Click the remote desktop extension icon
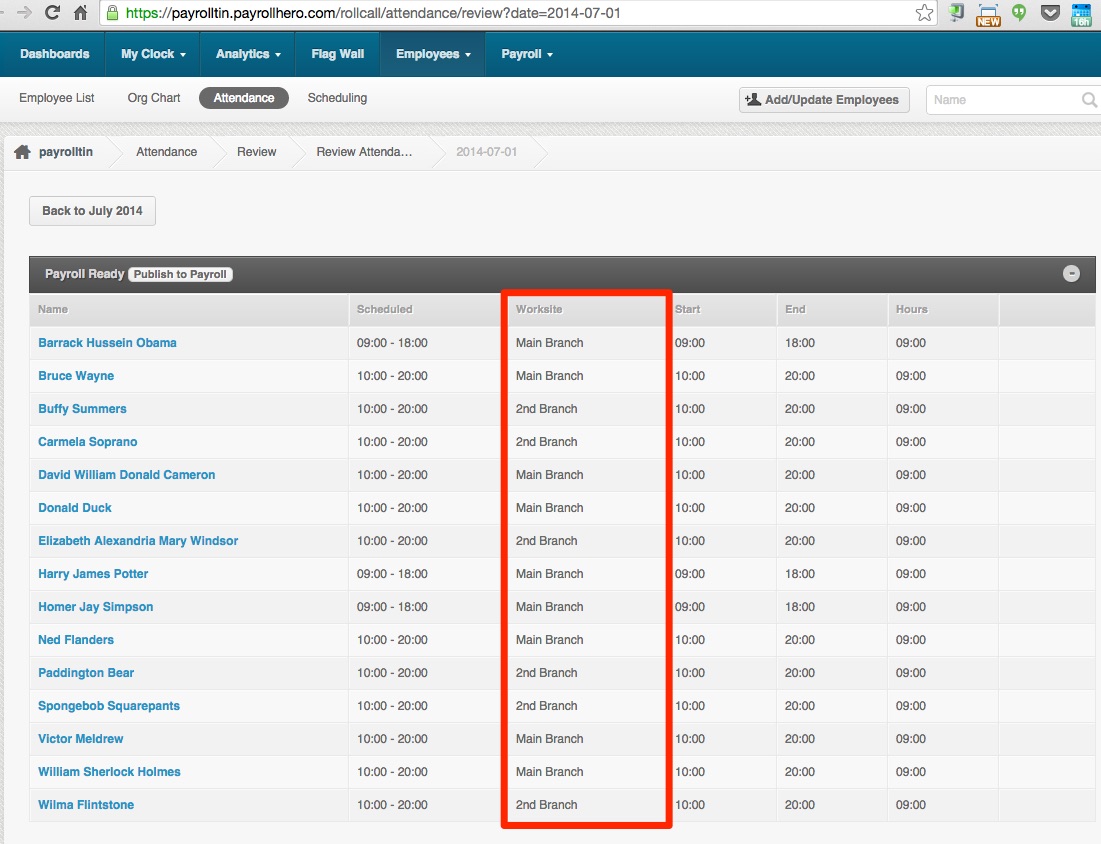The width and height of the screenshot is (1101, 844). point(955,14)
